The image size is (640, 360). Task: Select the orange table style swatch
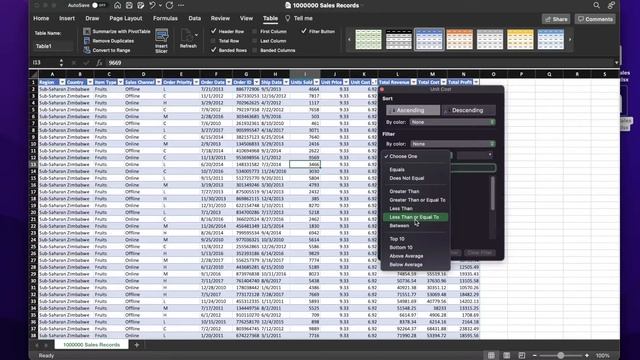click(459, 40)
